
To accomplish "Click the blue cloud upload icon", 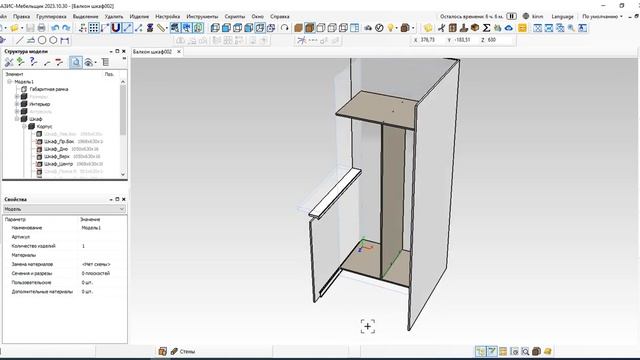I will pyautogui.click(x=509, y=28).
